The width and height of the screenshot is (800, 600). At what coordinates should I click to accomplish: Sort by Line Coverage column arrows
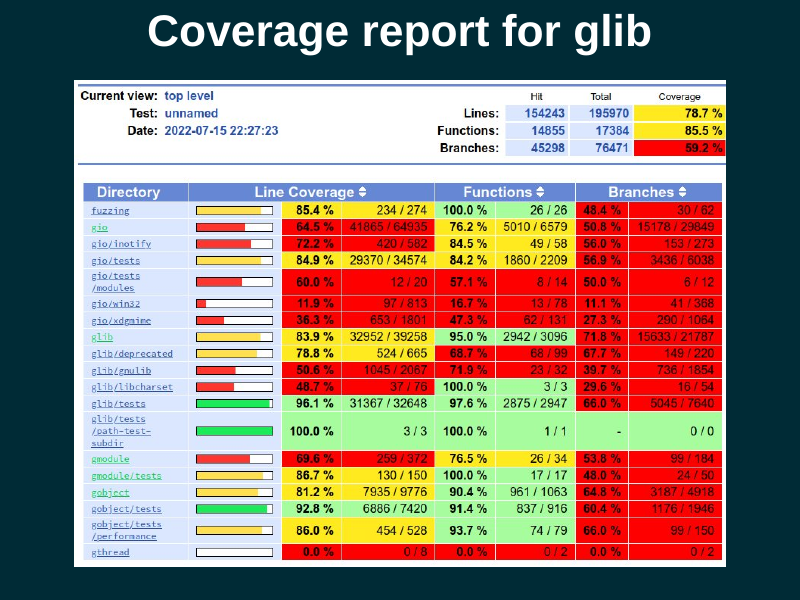pyautogui.click(x=362, y=192)
